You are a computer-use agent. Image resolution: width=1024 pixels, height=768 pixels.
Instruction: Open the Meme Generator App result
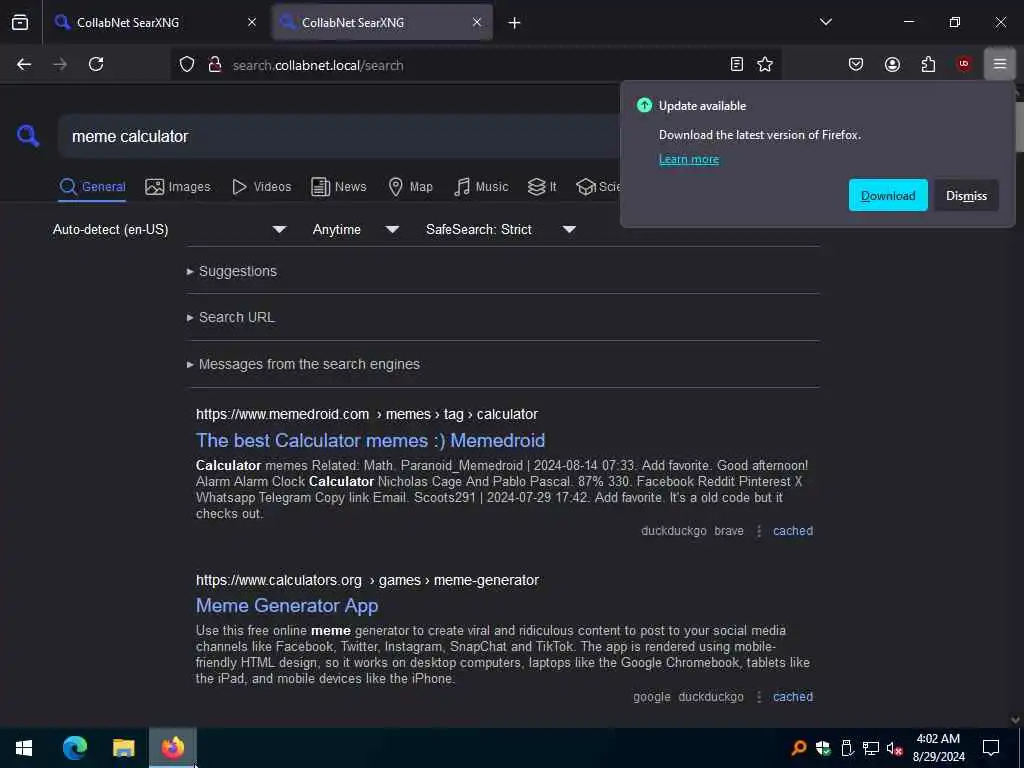tap(287, 605)
